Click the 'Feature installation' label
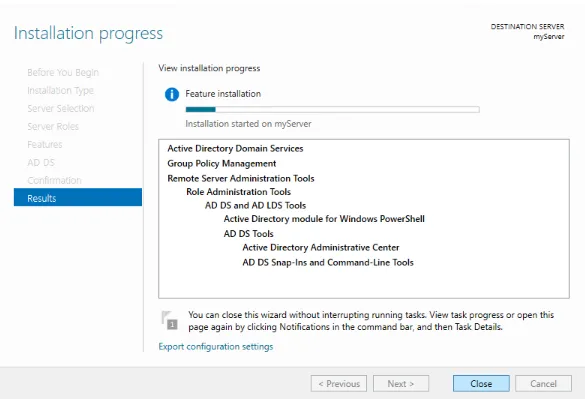585x399 pixels. click(x=223, y=94)
